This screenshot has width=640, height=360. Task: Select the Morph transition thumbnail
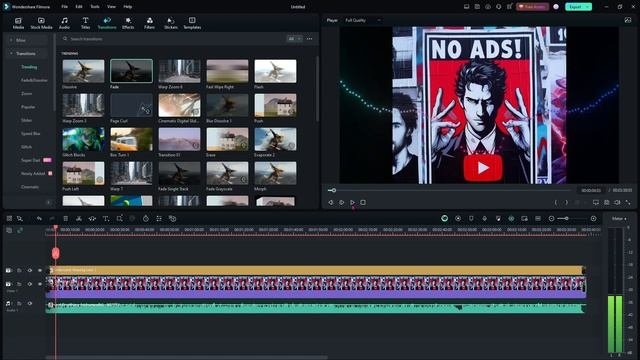pyautogui.click(x=276, y=173)
